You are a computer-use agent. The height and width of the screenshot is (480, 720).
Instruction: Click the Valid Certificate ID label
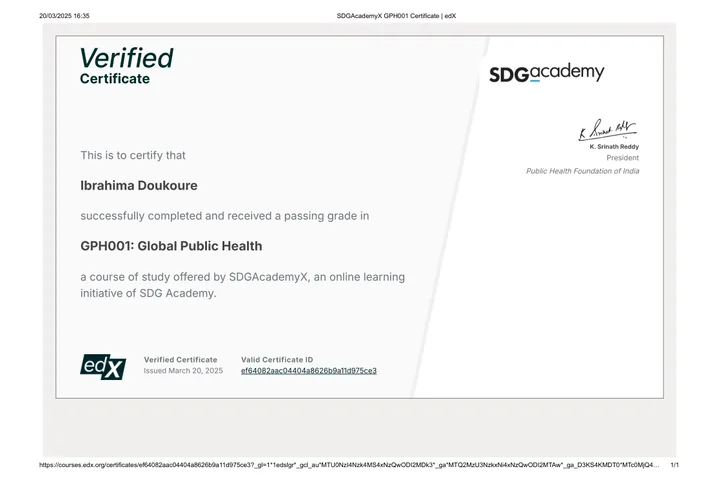(x=277, y=360)
